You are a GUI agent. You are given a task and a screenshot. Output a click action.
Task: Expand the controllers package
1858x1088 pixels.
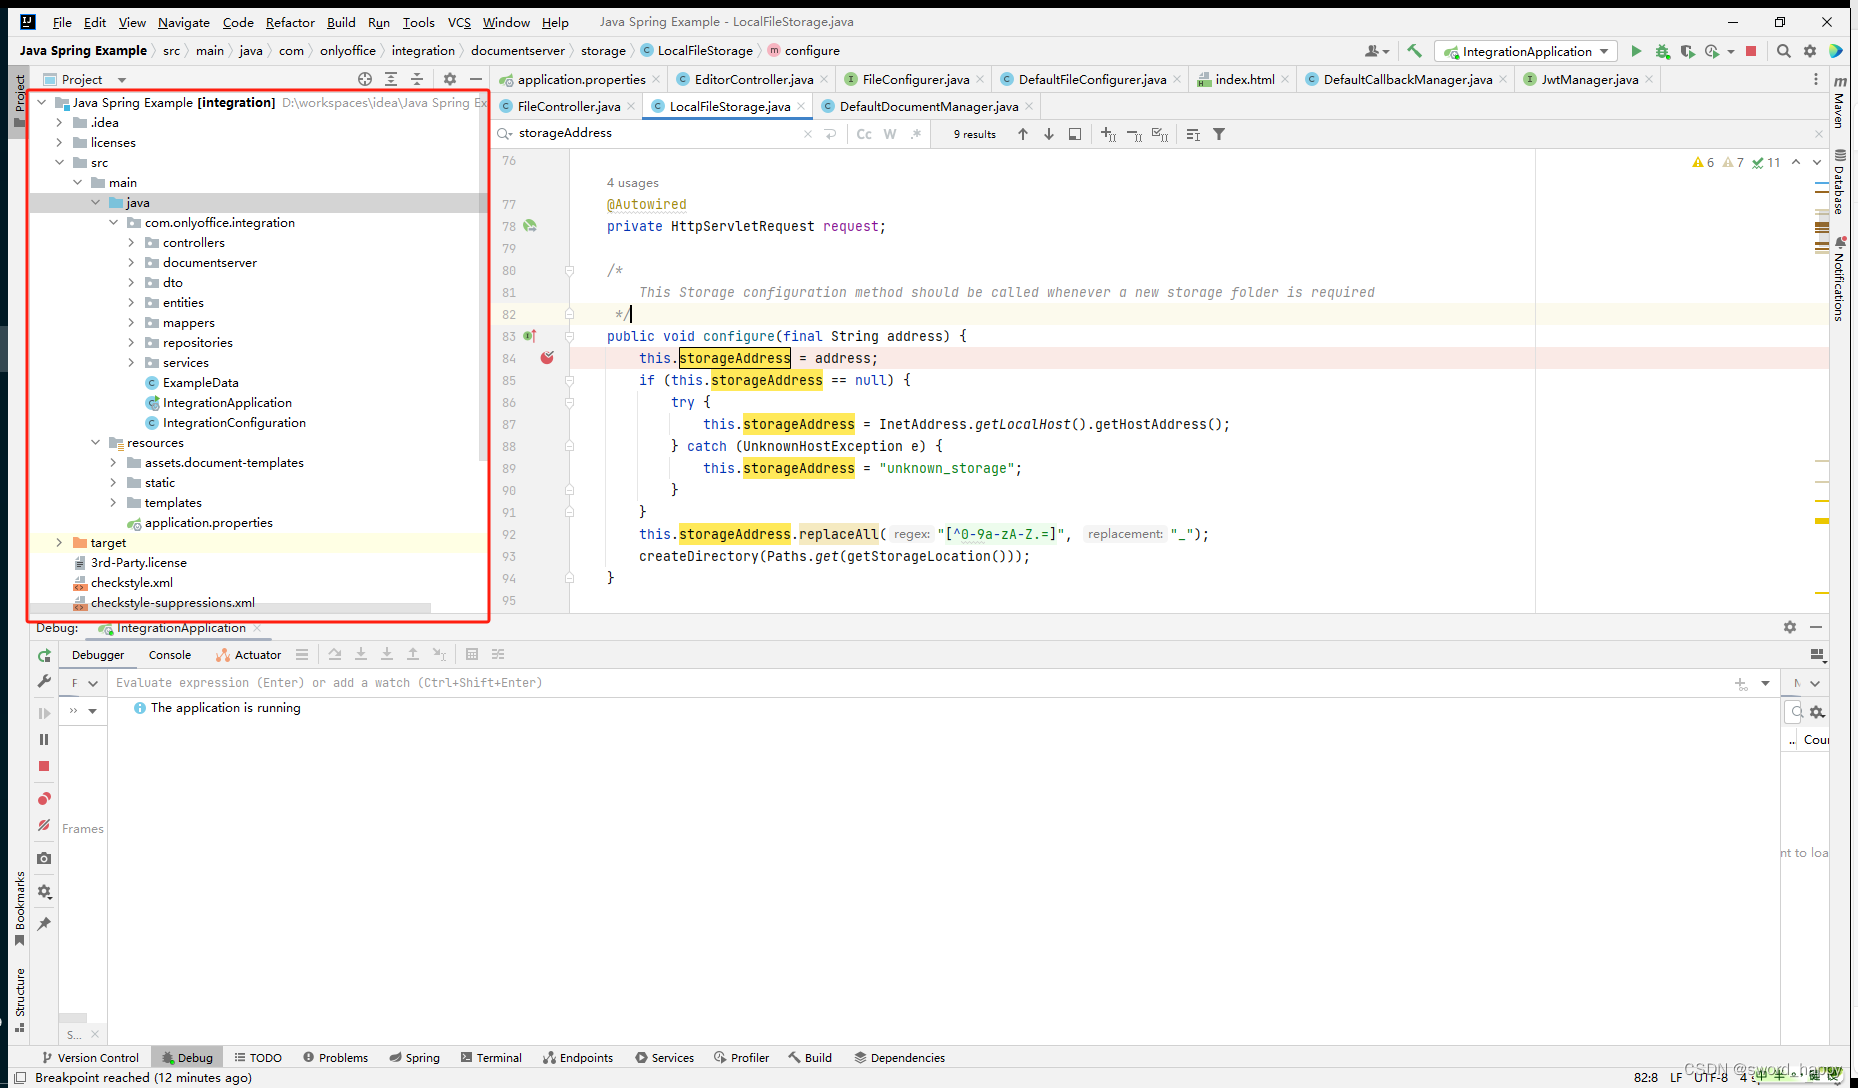coord(131,242)
